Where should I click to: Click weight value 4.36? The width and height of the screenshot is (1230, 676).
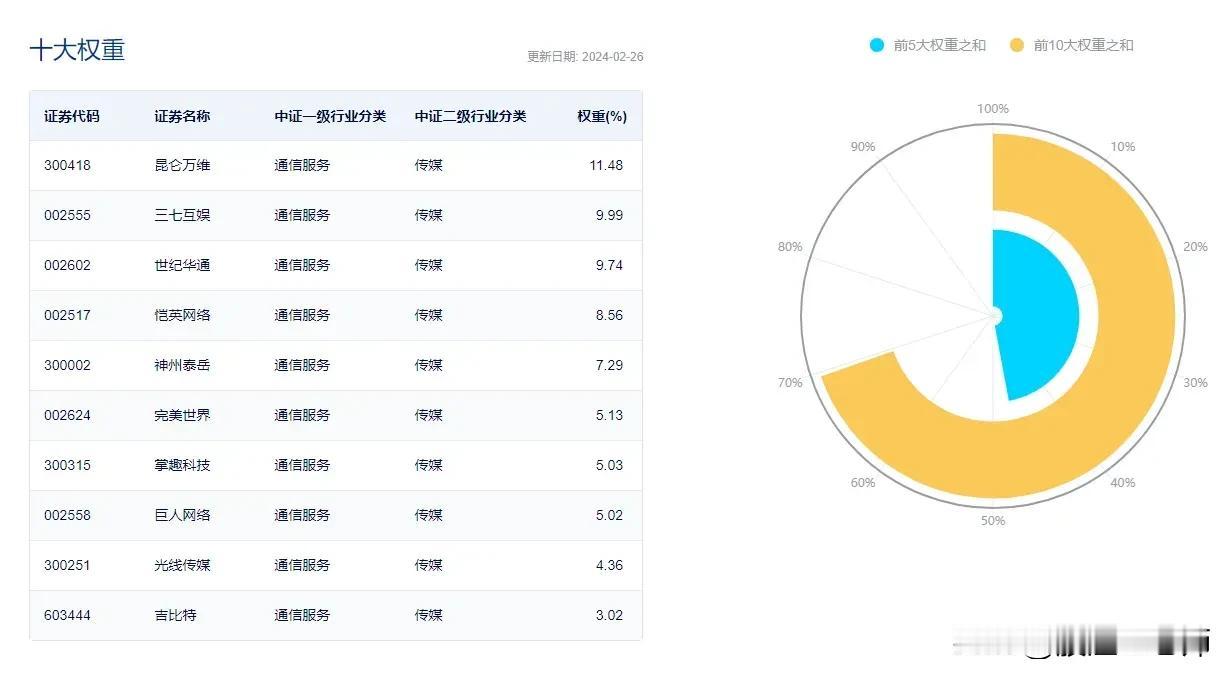(609, 565)
